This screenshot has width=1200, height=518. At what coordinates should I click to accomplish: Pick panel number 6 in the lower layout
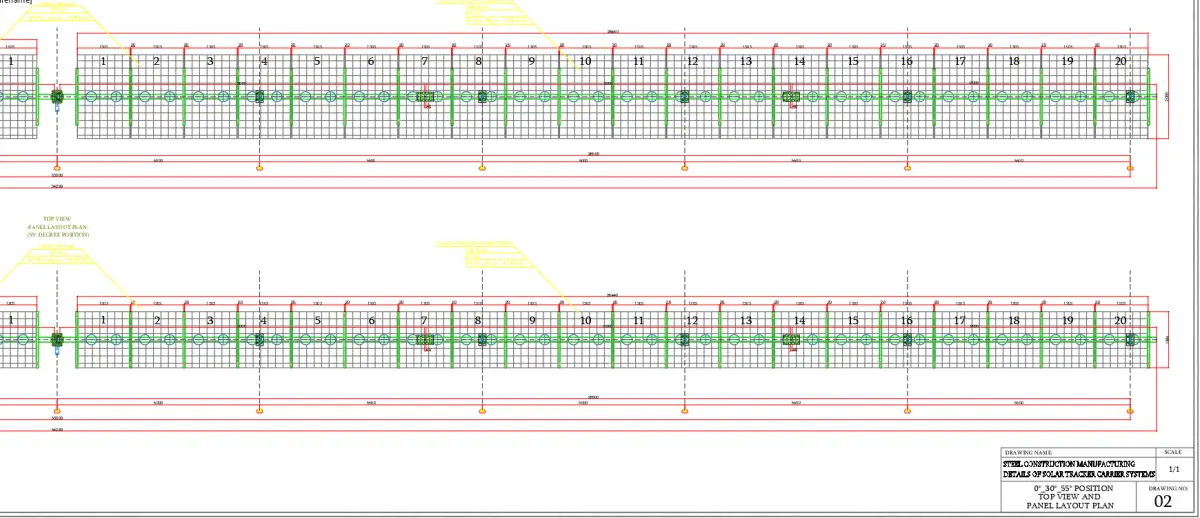(x=371, y=320)
